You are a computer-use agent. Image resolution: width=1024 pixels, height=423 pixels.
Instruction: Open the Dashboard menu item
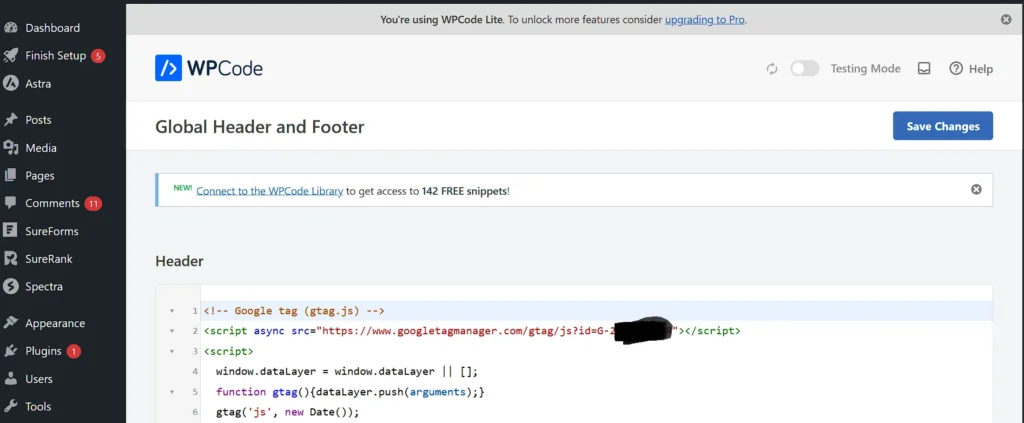tap(52, 28)
